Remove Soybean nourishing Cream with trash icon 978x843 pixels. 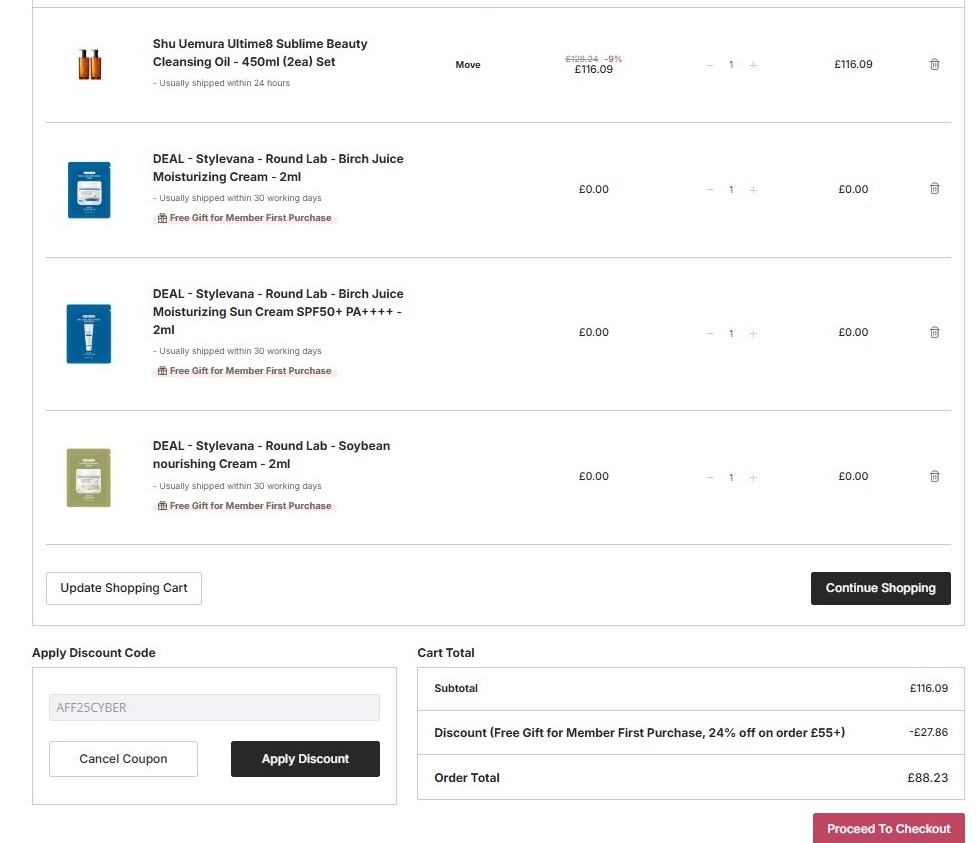[934, 476]
